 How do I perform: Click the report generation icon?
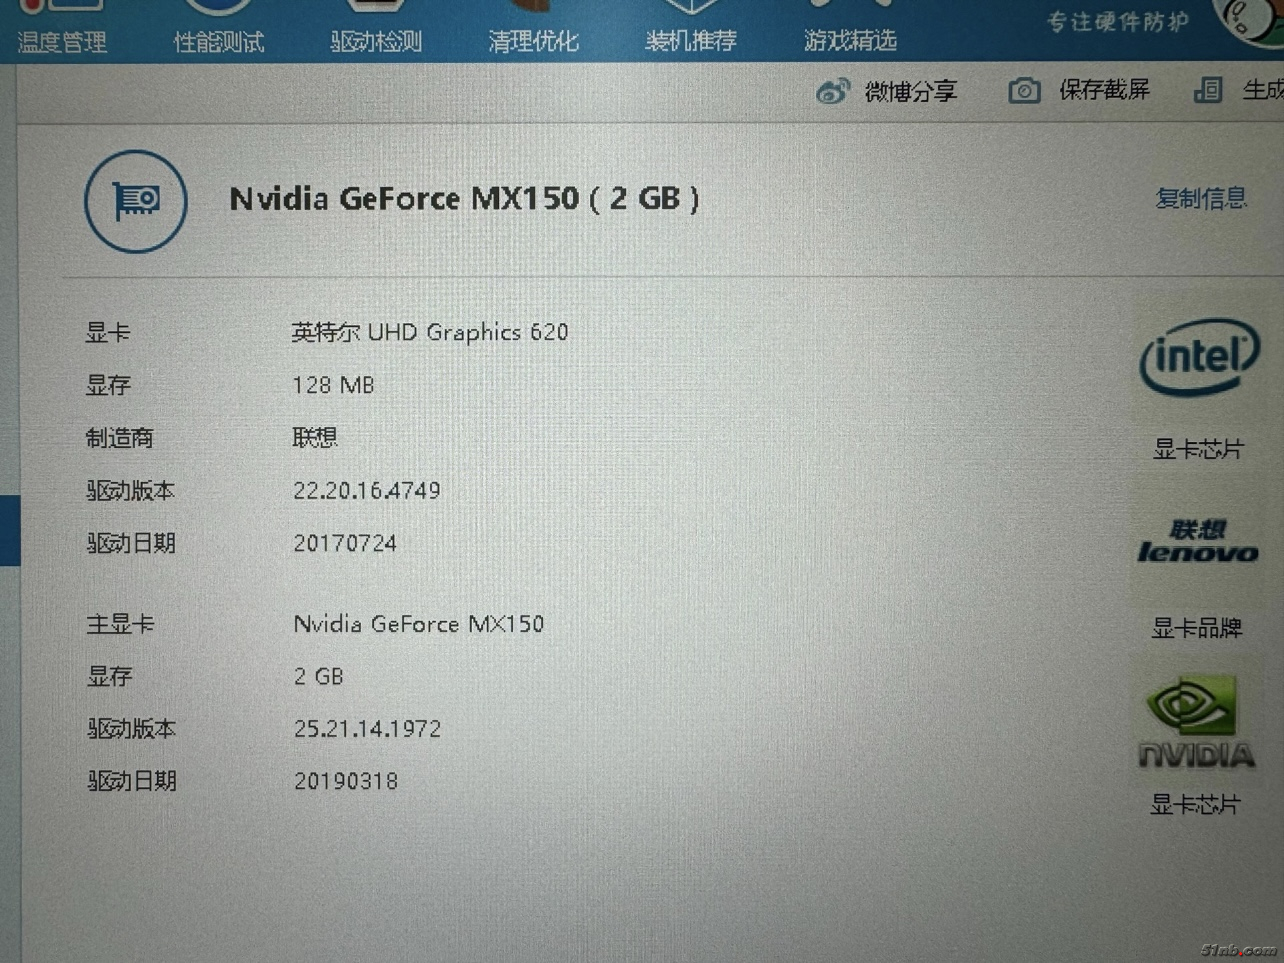click(1208, 91)
